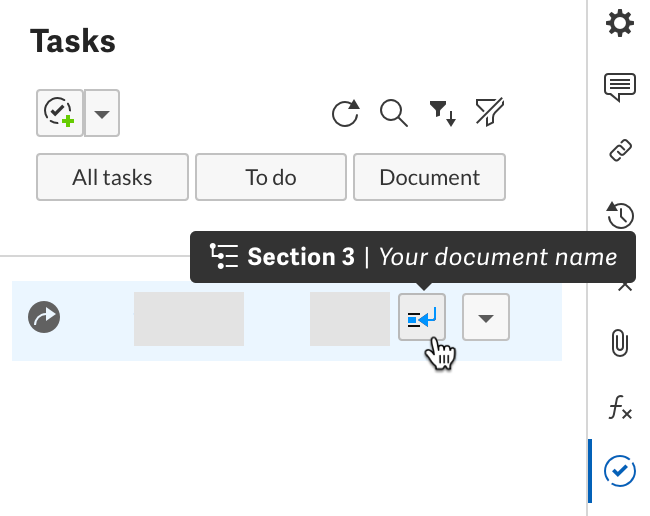Open the links panel in the sidebar

620,150
